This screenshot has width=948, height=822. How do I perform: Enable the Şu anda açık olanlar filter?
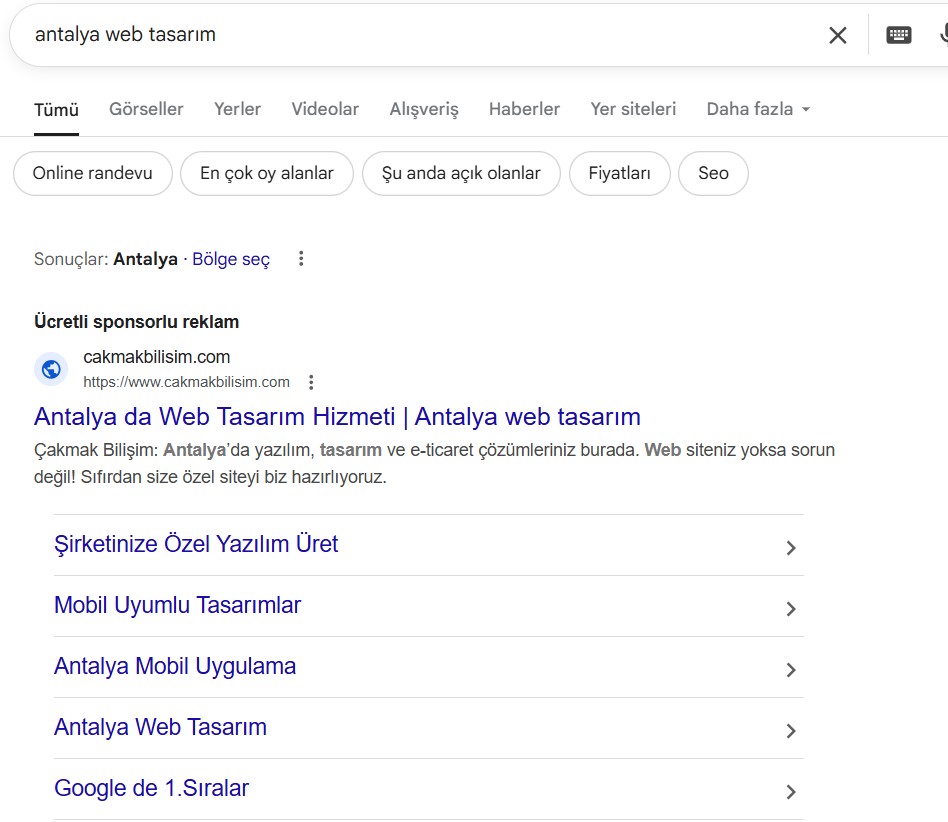(x=461, y=173)
